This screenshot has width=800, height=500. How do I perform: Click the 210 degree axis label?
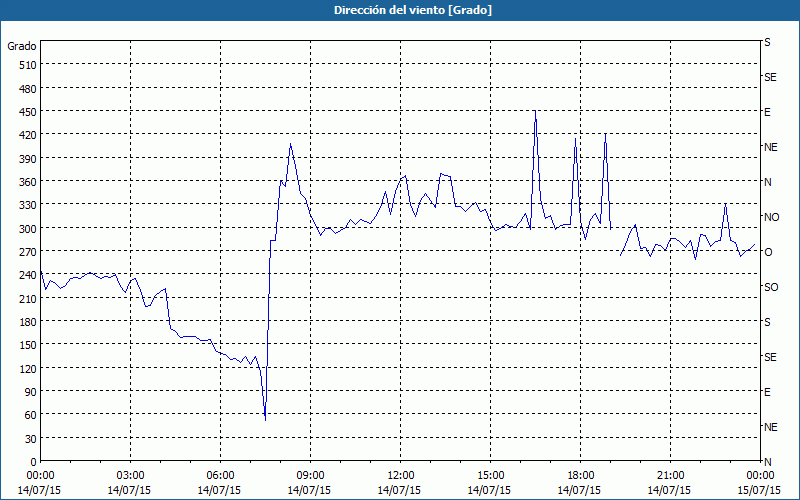(29, 299)
